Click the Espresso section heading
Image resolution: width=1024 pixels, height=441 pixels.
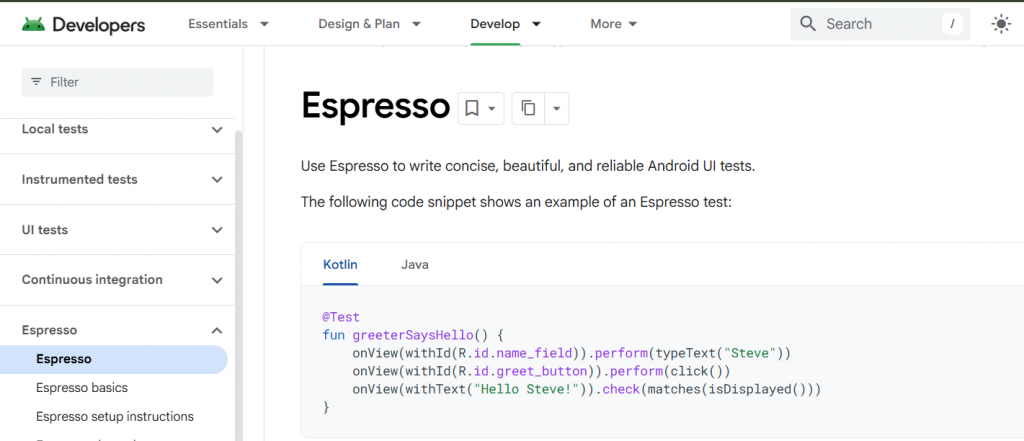click(50, 330)
